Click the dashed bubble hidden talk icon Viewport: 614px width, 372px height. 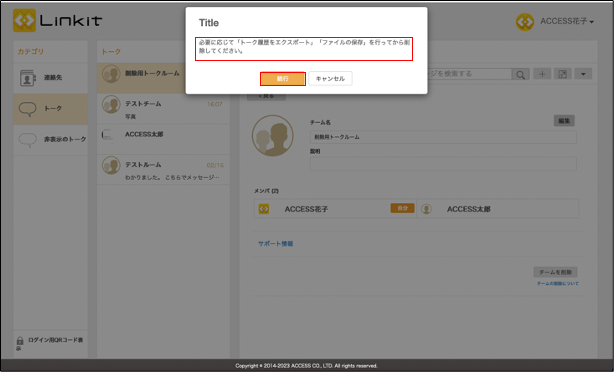pos(27,139)
